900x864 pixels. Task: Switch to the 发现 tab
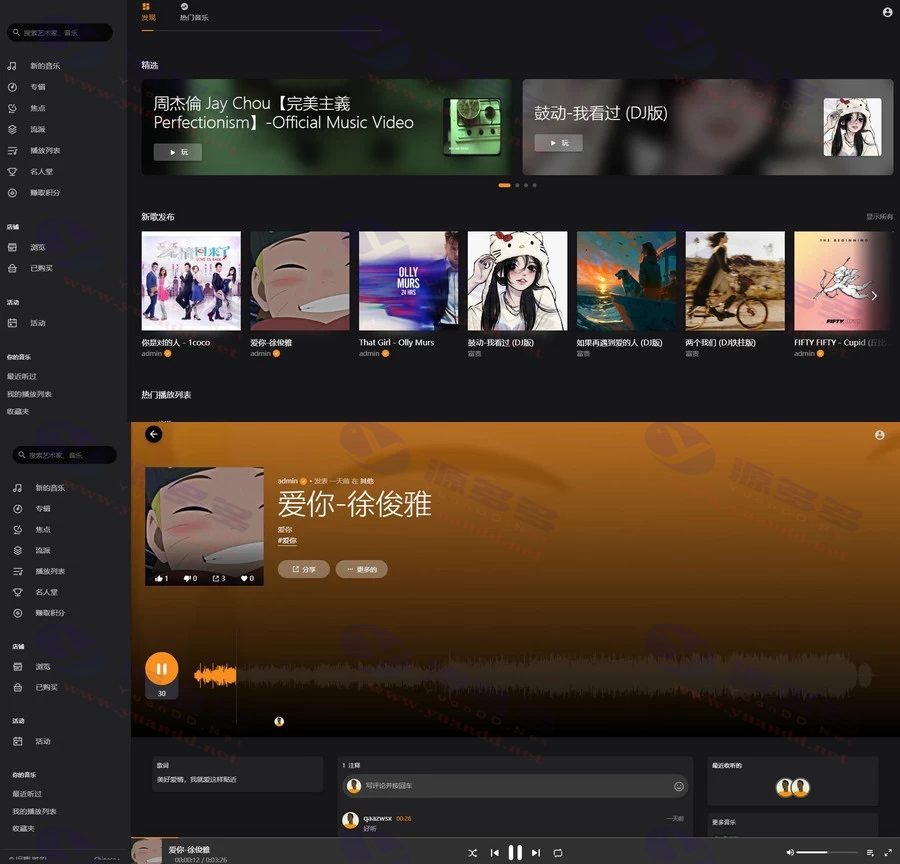pos(148,12)
